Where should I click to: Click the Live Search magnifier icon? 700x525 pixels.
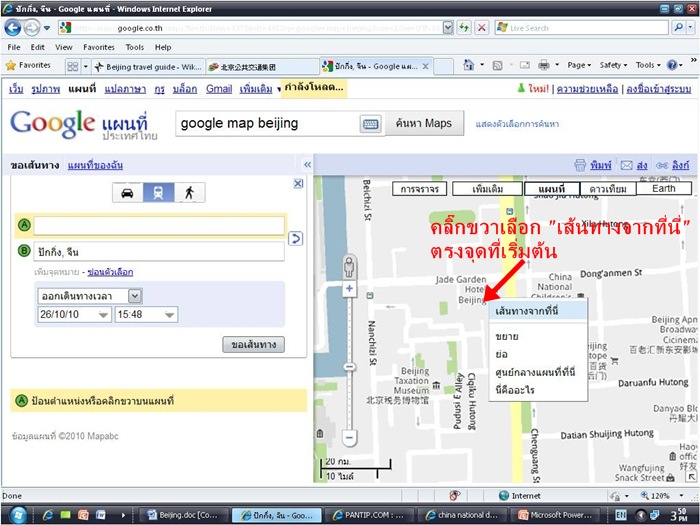(x=678, y=28)
